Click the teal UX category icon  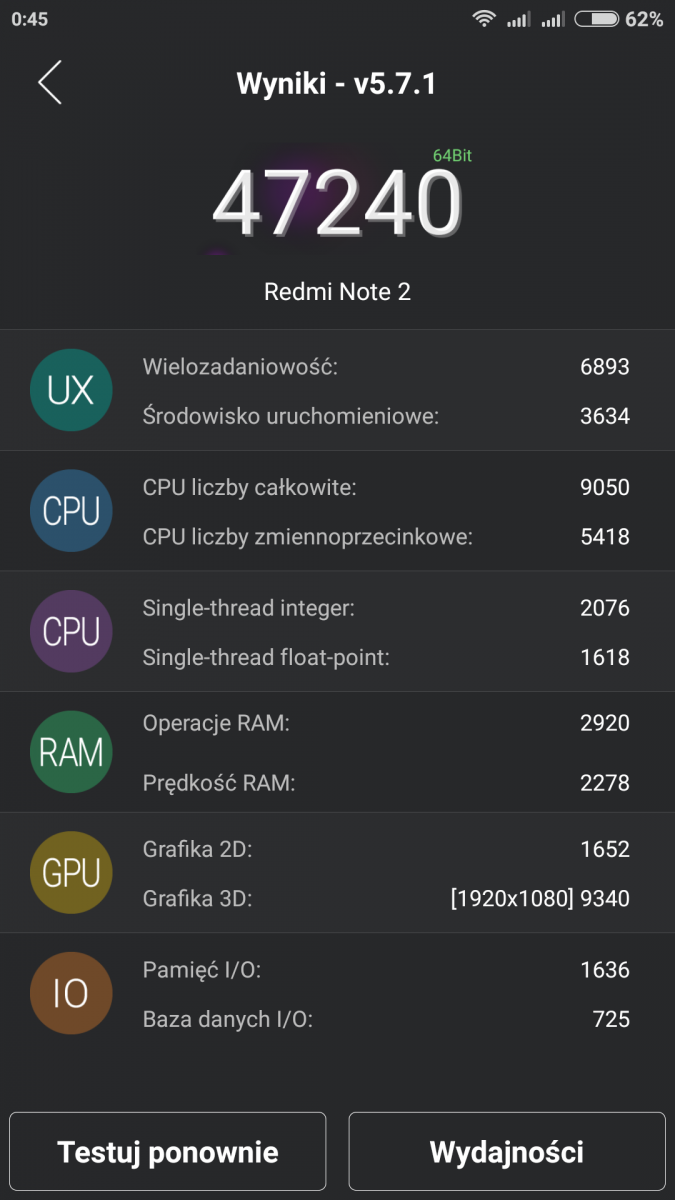pos(71,390)
